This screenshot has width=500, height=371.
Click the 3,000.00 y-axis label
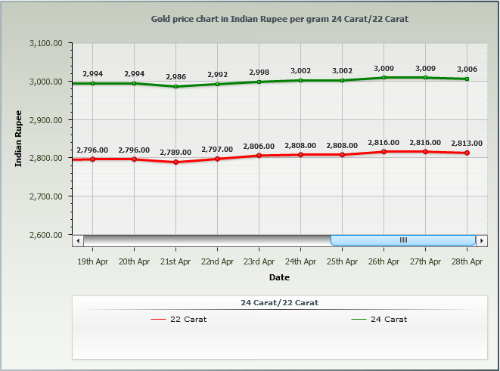tap(46, 82)
